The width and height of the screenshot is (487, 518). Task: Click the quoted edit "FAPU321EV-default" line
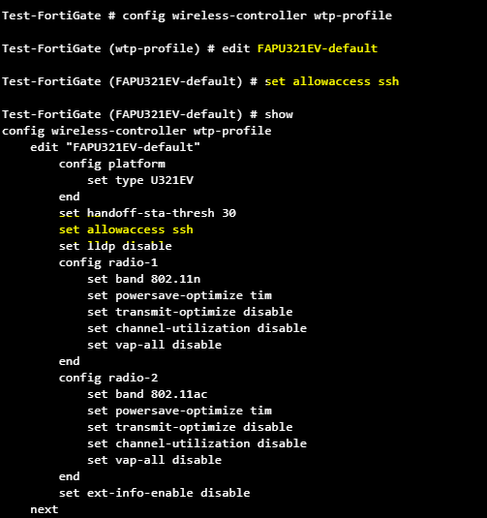[x=115, y=147]
